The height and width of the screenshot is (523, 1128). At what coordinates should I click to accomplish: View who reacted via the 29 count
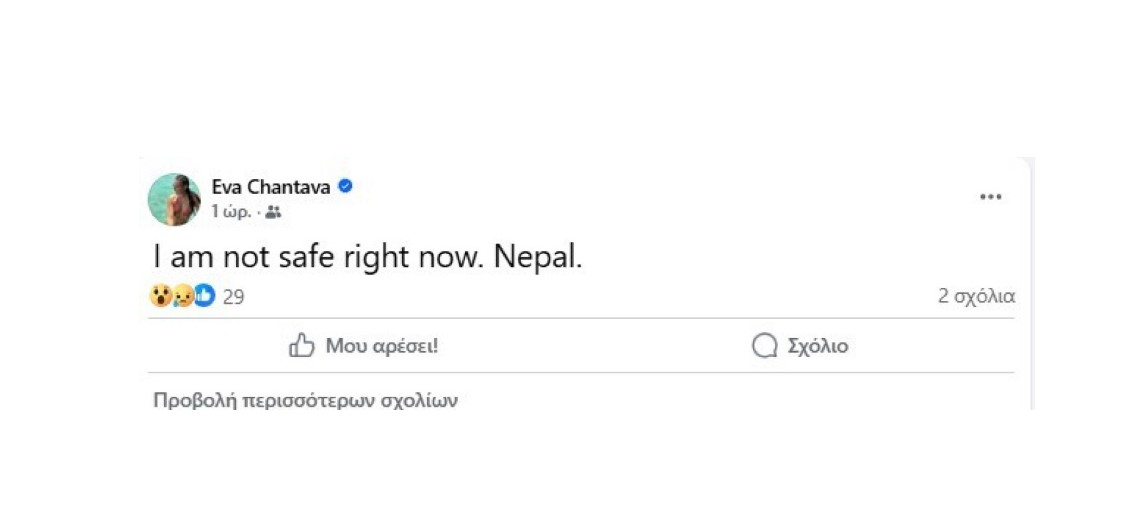click(233, 296)
